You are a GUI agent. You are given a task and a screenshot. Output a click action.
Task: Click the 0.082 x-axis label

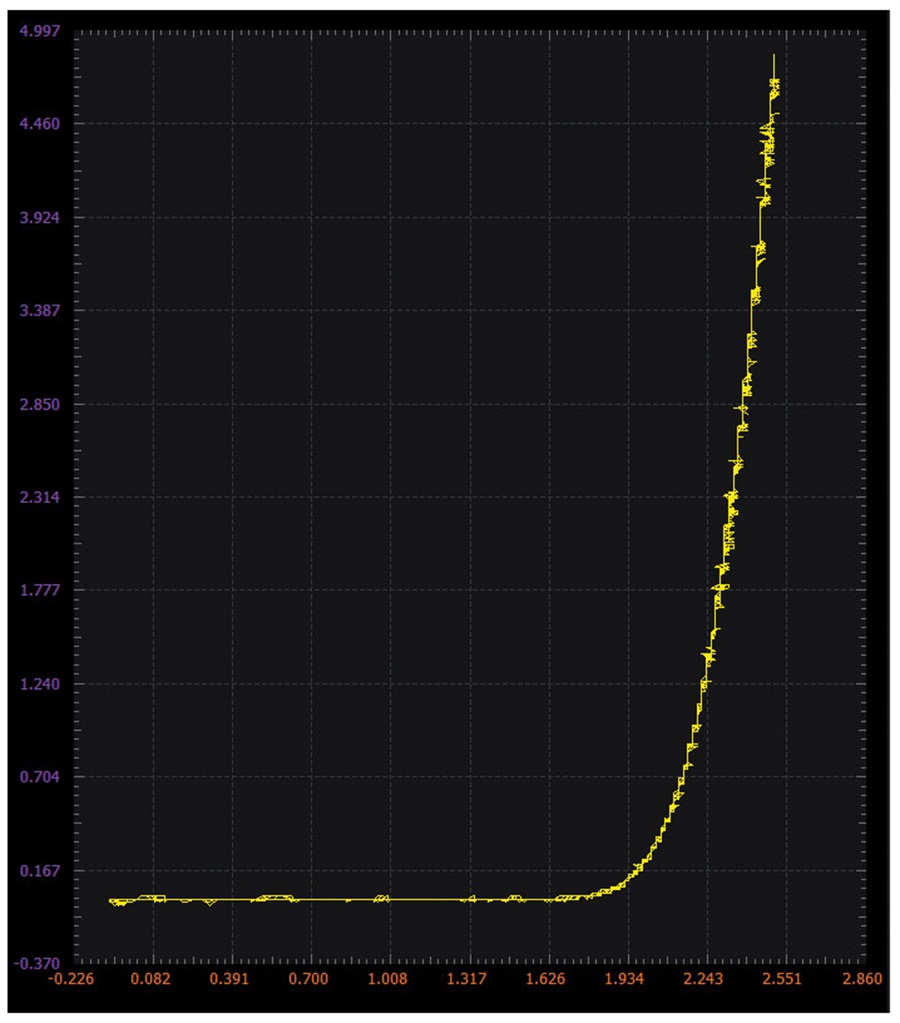click(x=150, y=979)
